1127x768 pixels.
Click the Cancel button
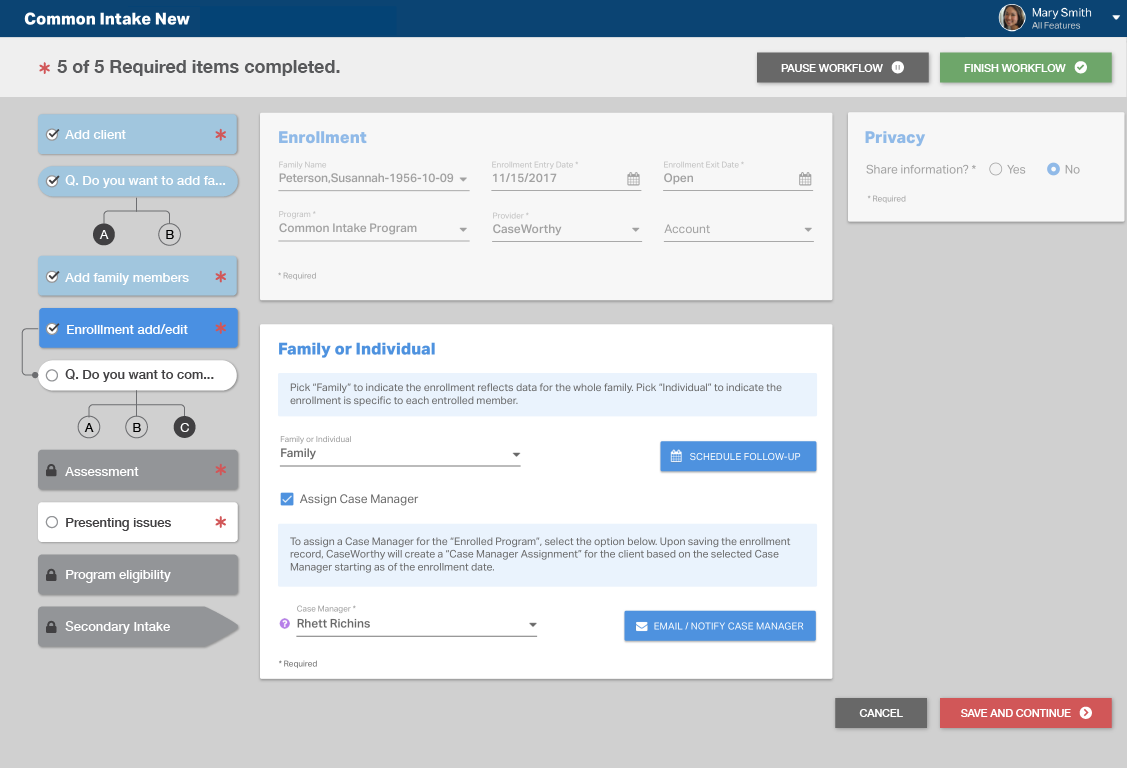[x=881, y=713]
